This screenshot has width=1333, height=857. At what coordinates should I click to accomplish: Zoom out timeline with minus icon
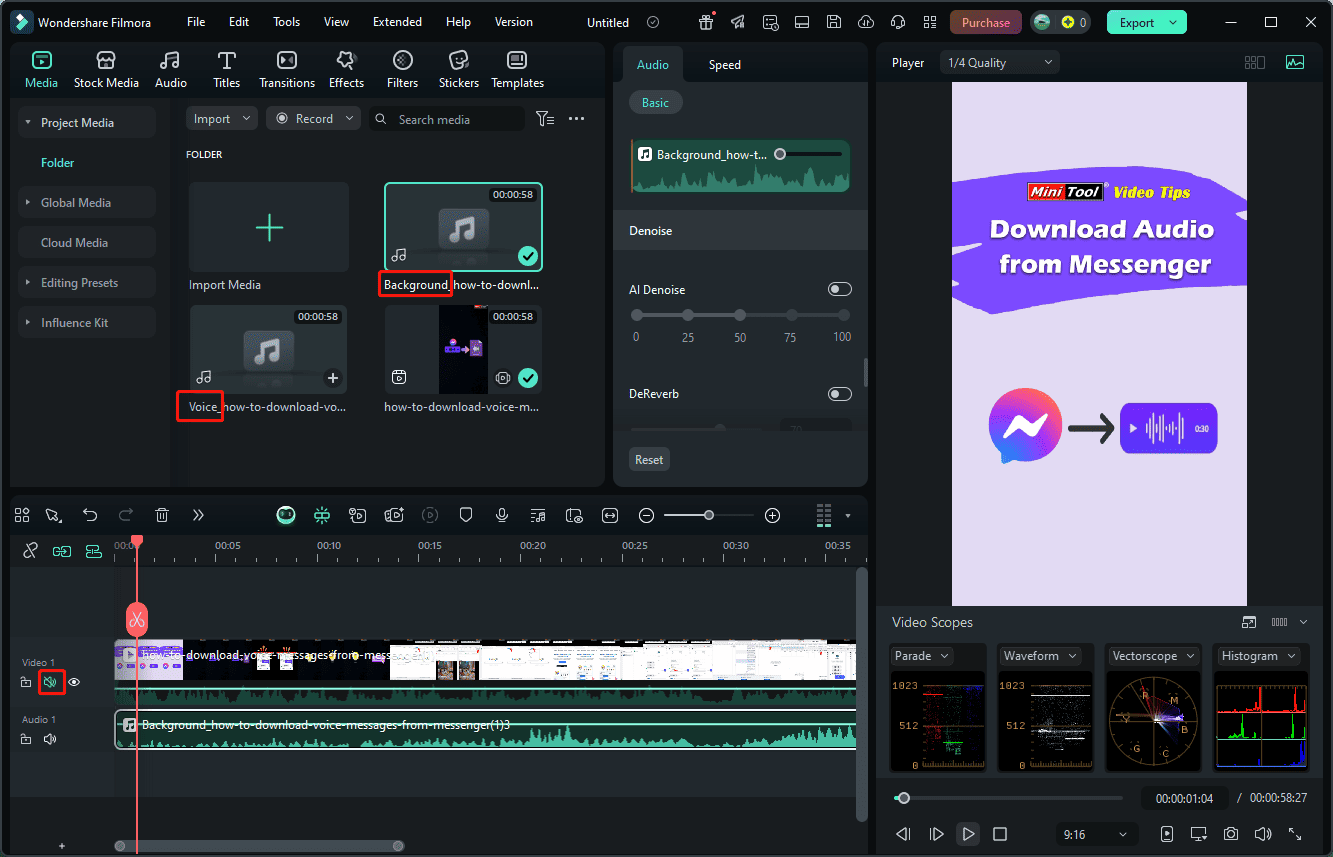pos(646,515)
